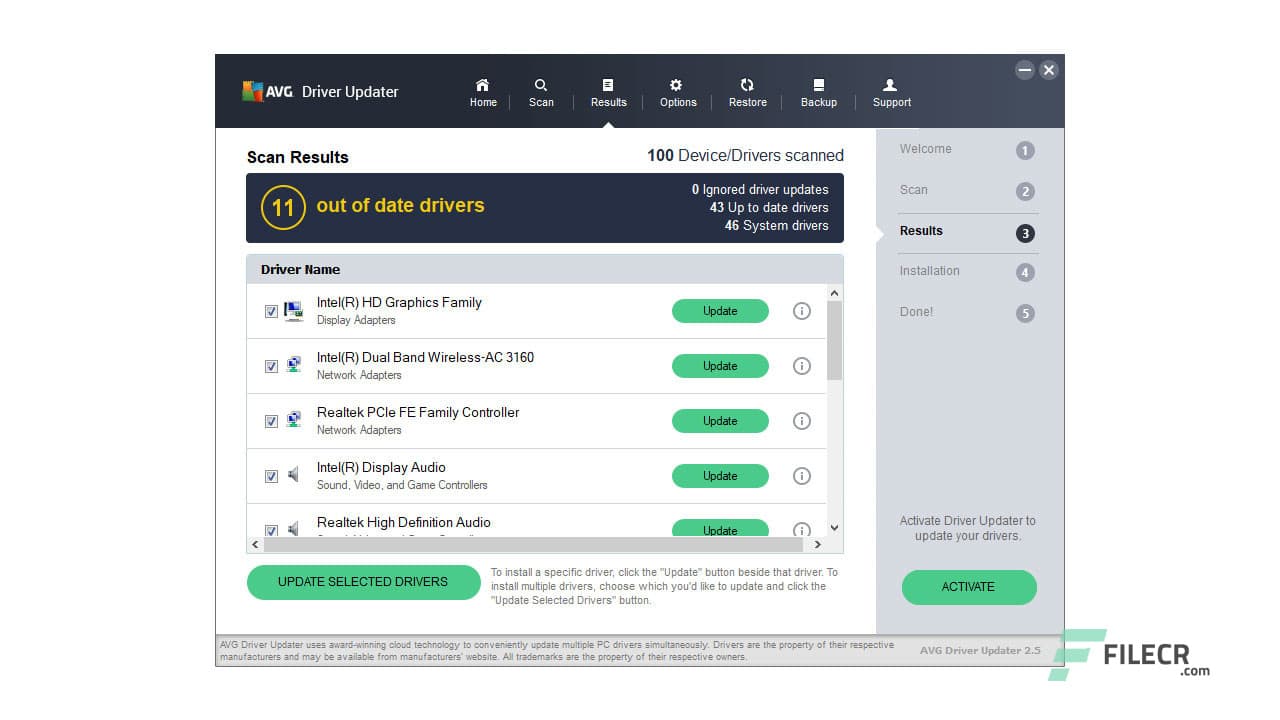
Task: Switch to the Results tab
Action: (608, 90)
